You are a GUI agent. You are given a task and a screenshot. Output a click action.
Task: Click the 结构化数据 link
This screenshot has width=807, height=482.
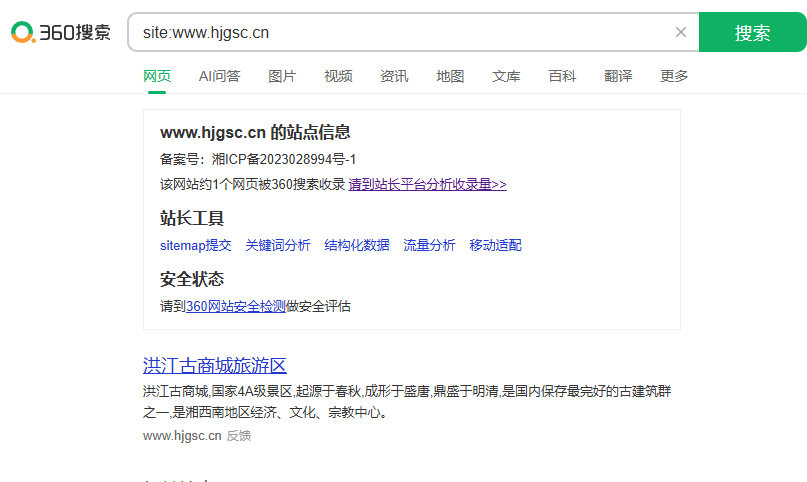click(x=356, y=245)
